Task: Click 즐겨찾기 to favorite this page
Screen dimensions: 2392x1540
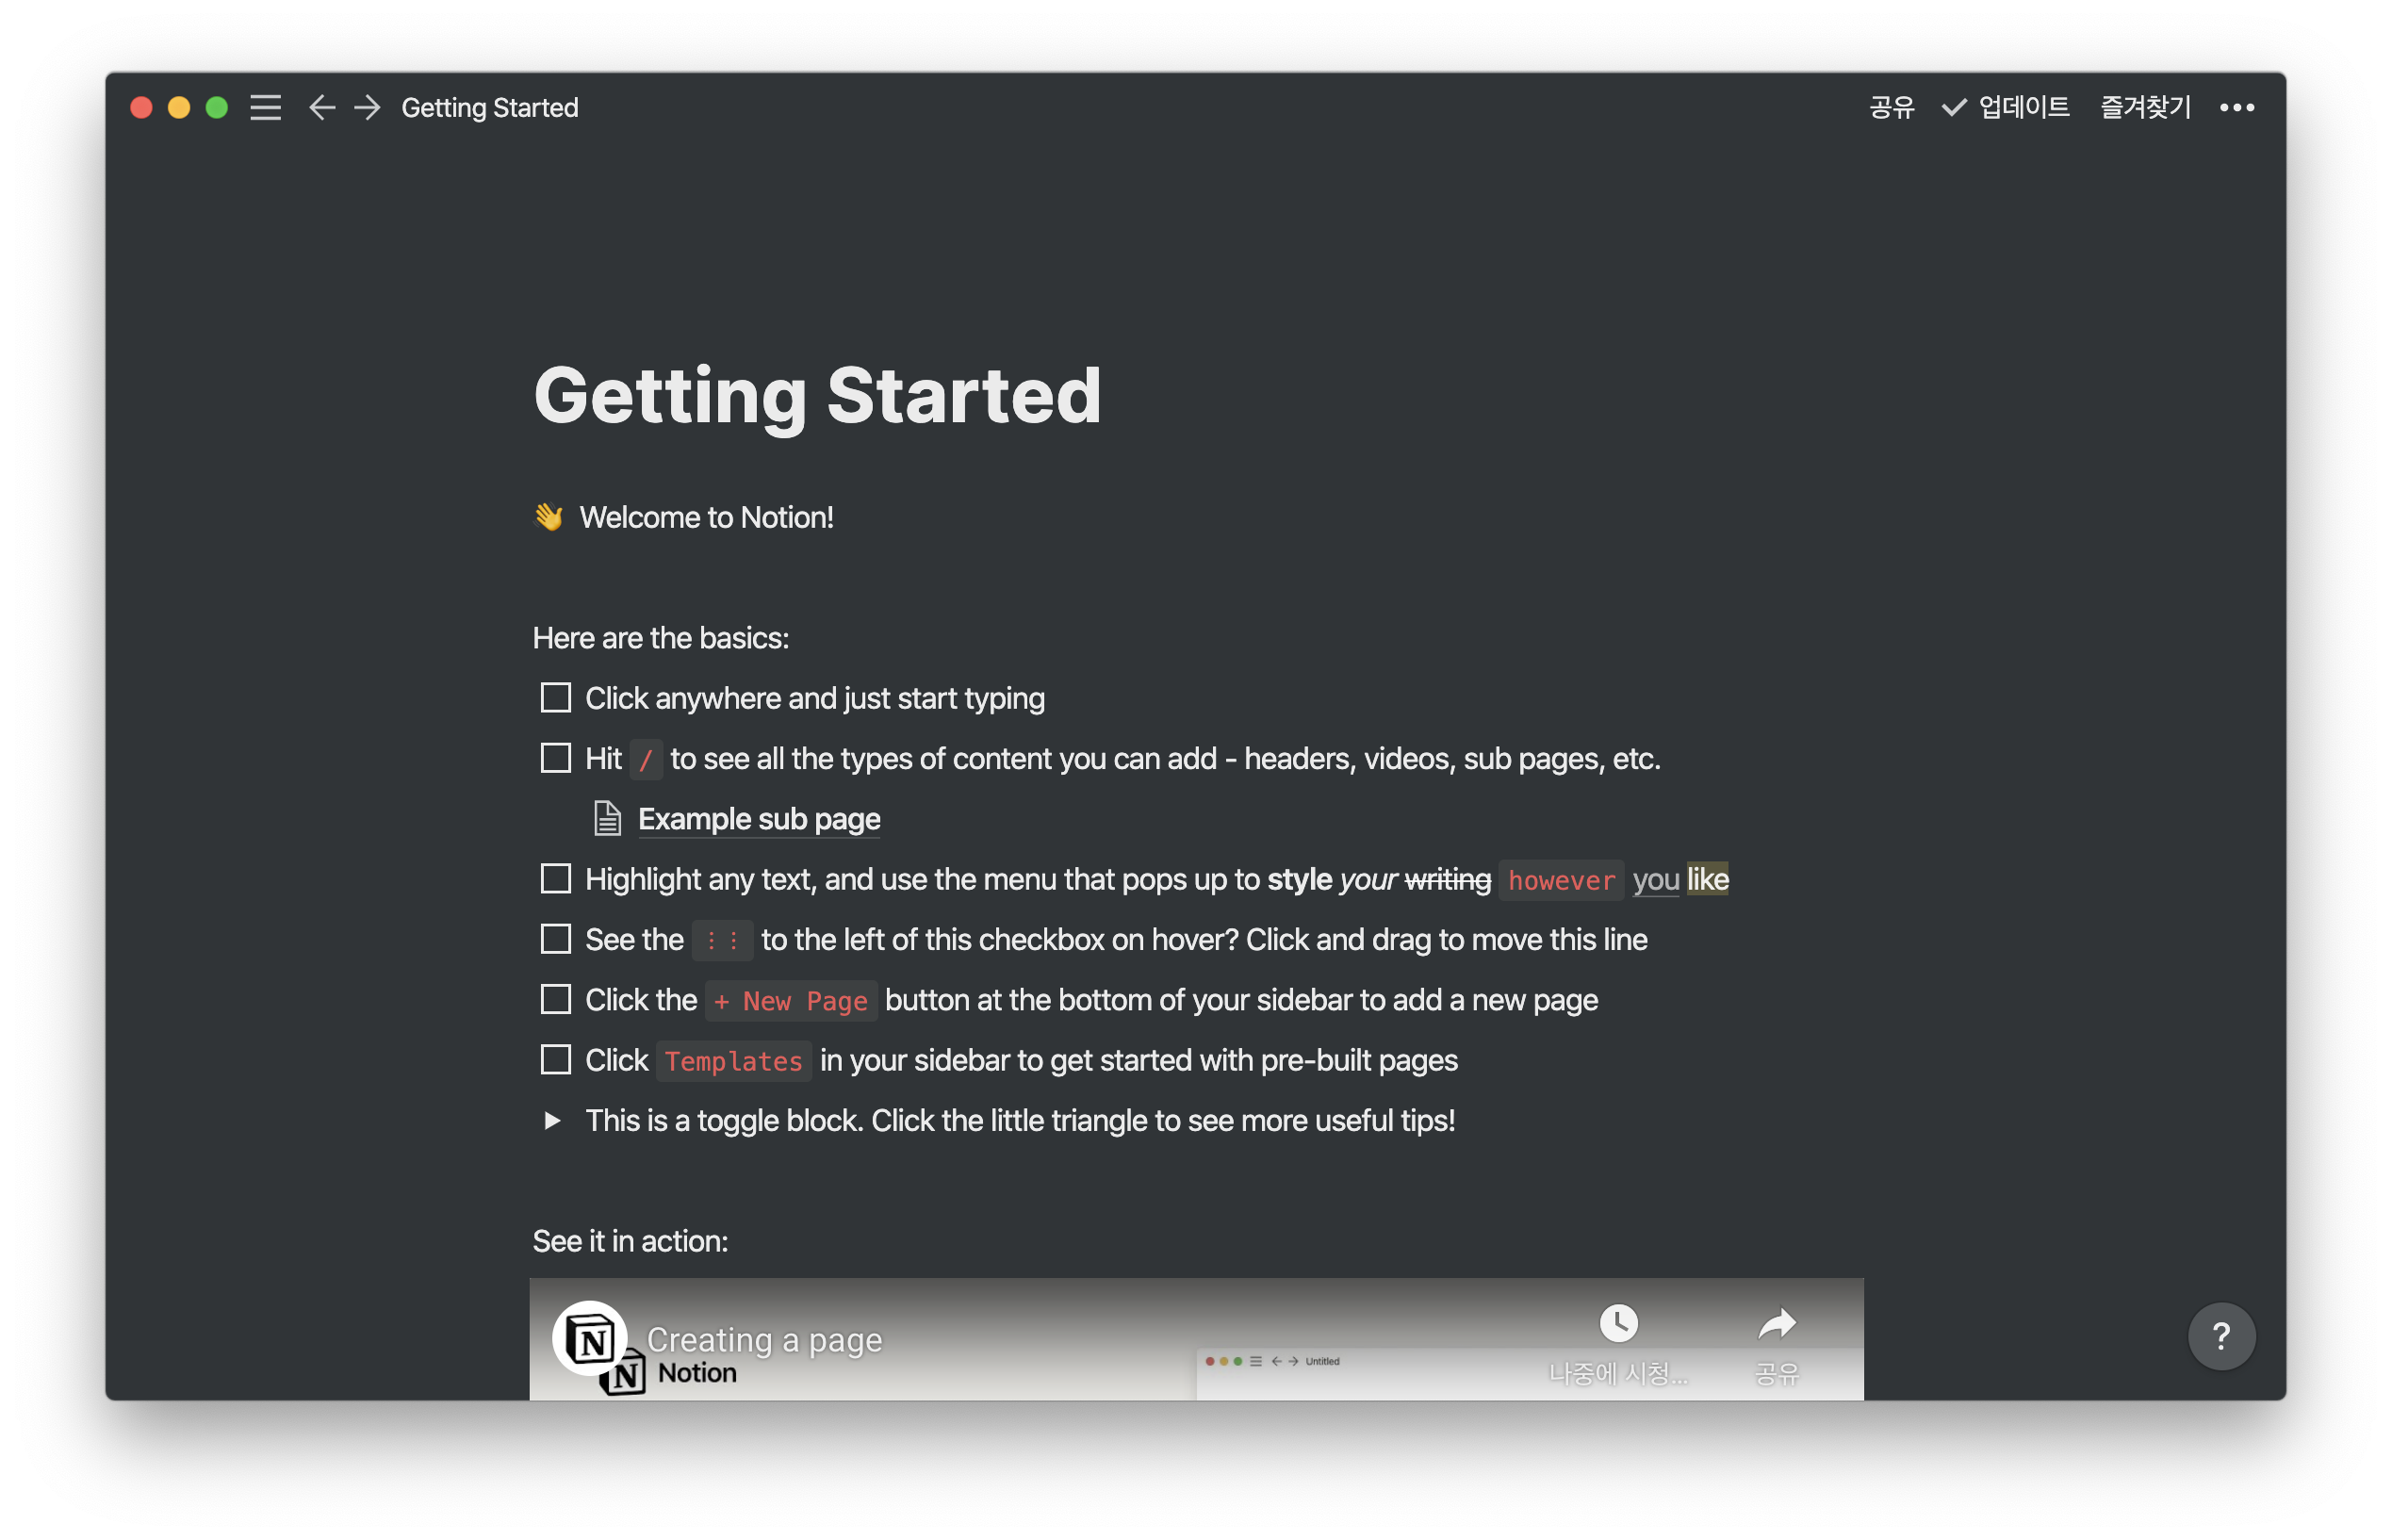Action: tap(2145, 107)
